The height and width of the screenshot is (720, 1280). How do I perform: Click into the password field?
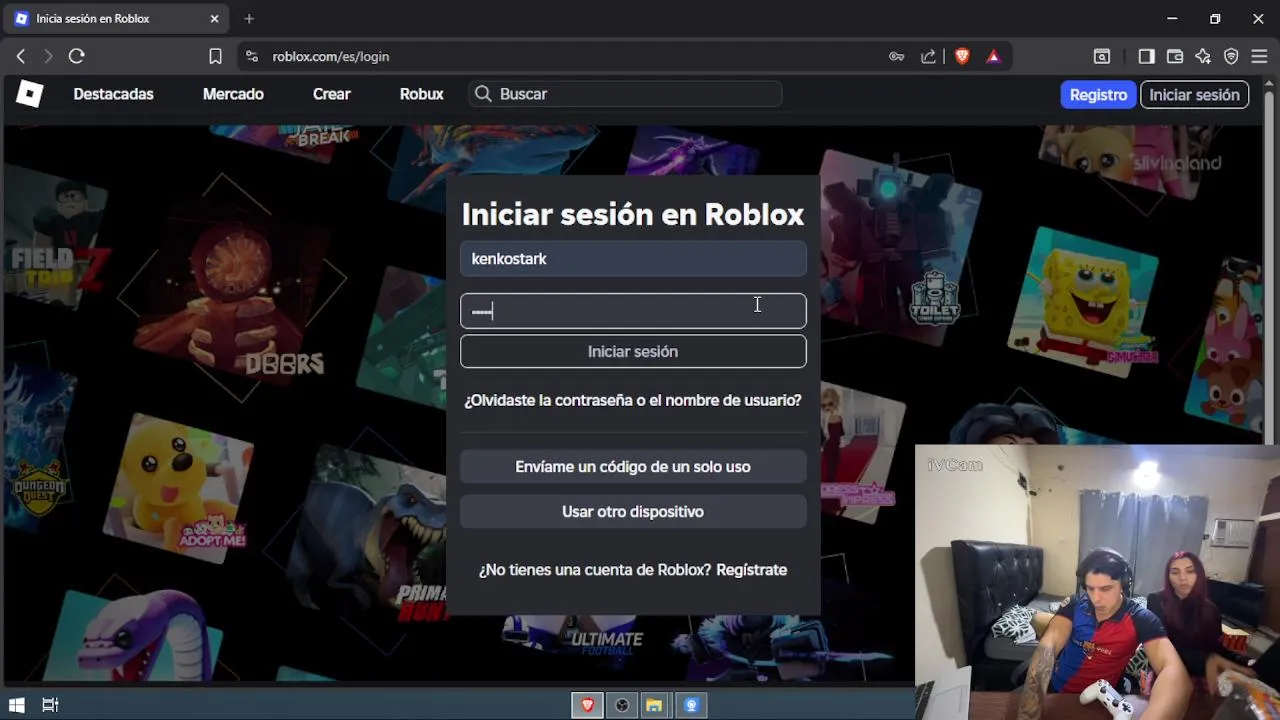pos(633,311)
